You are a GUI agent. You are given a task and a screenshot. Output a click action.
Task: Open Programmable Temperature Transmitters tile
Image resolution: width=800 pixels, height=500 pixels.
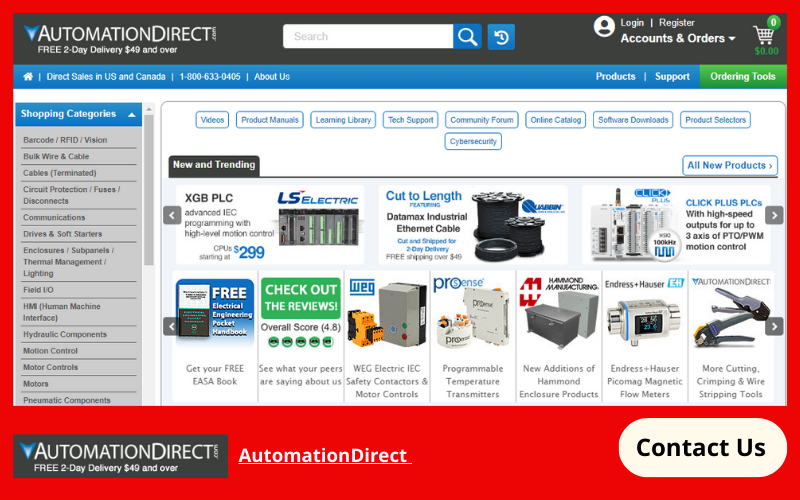pyautogui.click(x=473, y=337)
